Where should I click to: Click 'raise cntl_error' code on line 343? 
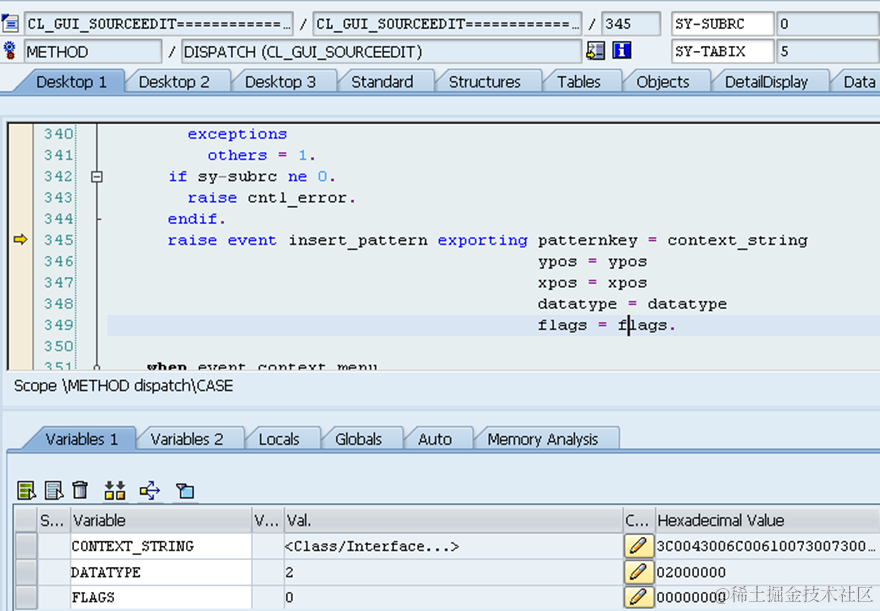(271, 198)
